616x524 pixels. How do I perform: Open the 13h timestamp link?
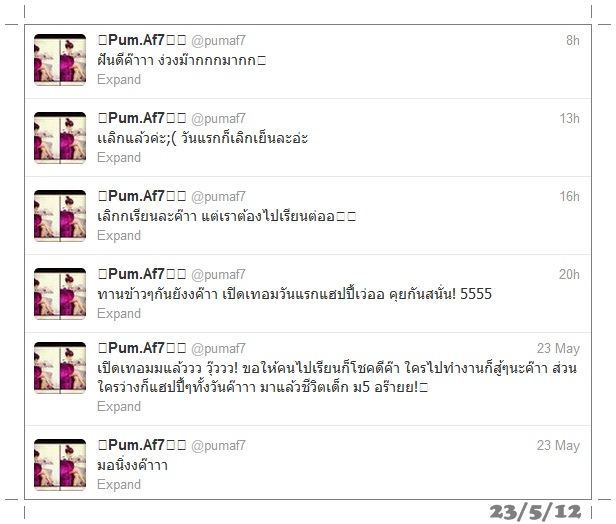pyautogui.click(x=570, y=118)
